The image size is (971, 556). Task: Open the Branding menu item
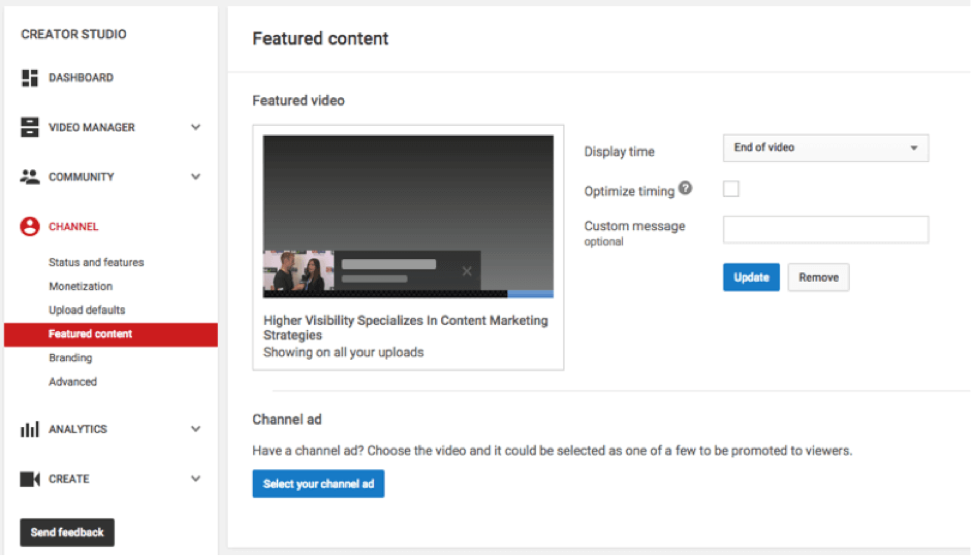tap(70, 358)
